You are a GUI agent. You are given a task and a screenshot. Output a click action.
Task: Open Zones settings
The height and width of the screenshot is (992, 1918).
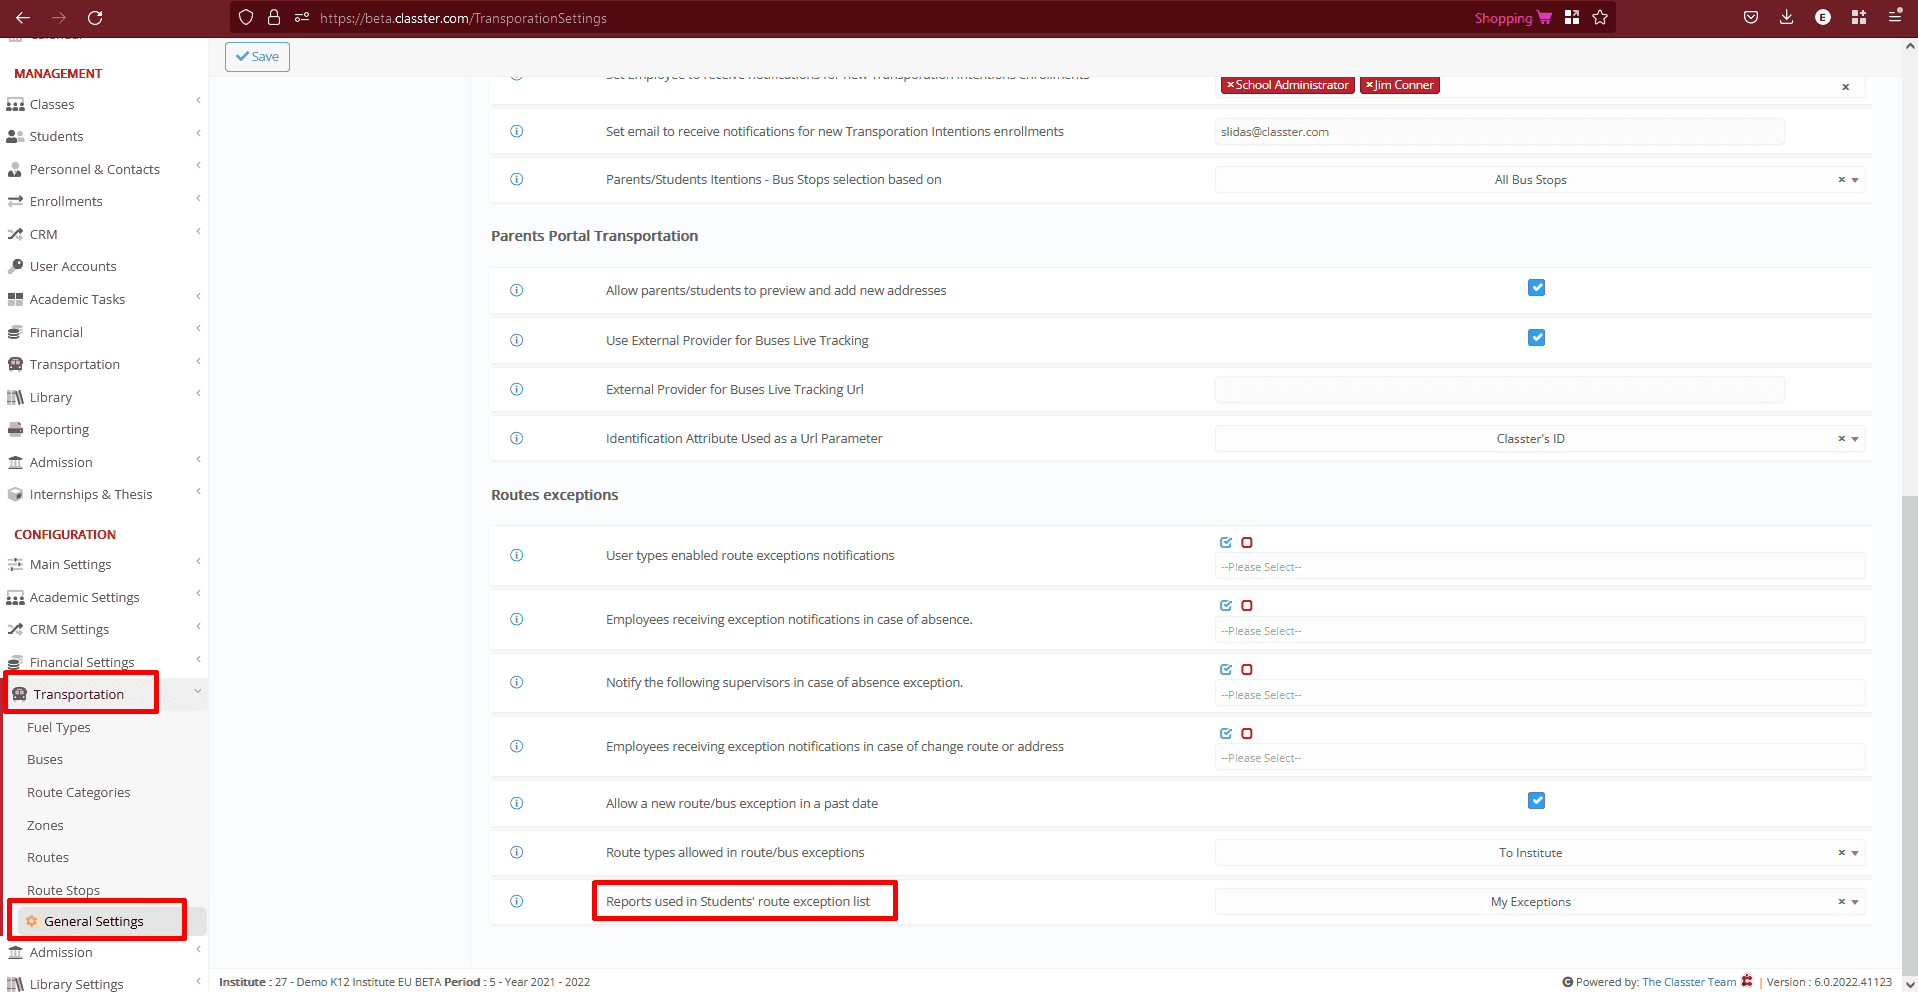pyautogui.click(x=45, y=825)
